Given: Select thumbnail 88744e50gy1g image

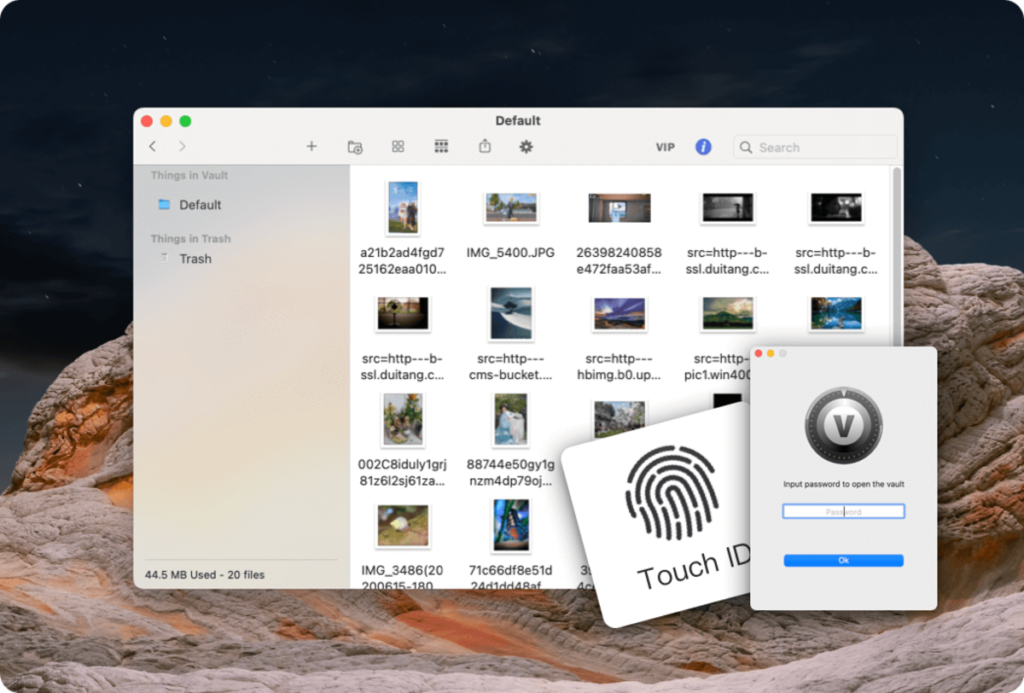Looking at the screenshot, I should pos(511,419).
